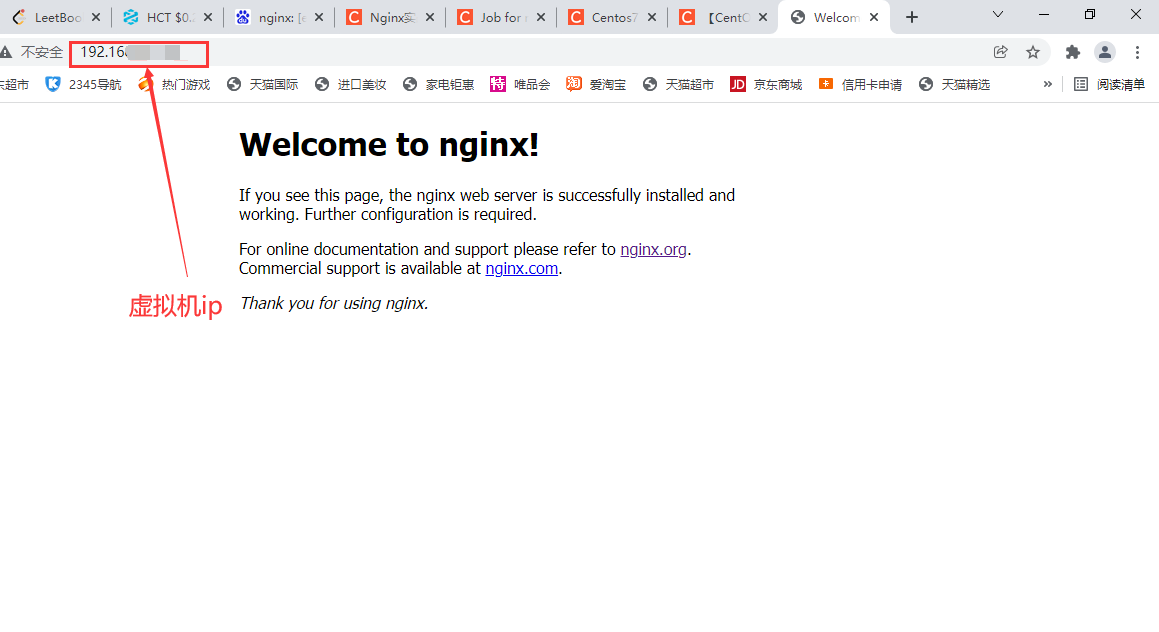Image resolution: width=1159 pixels, height=632 pixels.
Task: Expand the hidden bookmarks overflow chevron
Action: [1047, 84]
